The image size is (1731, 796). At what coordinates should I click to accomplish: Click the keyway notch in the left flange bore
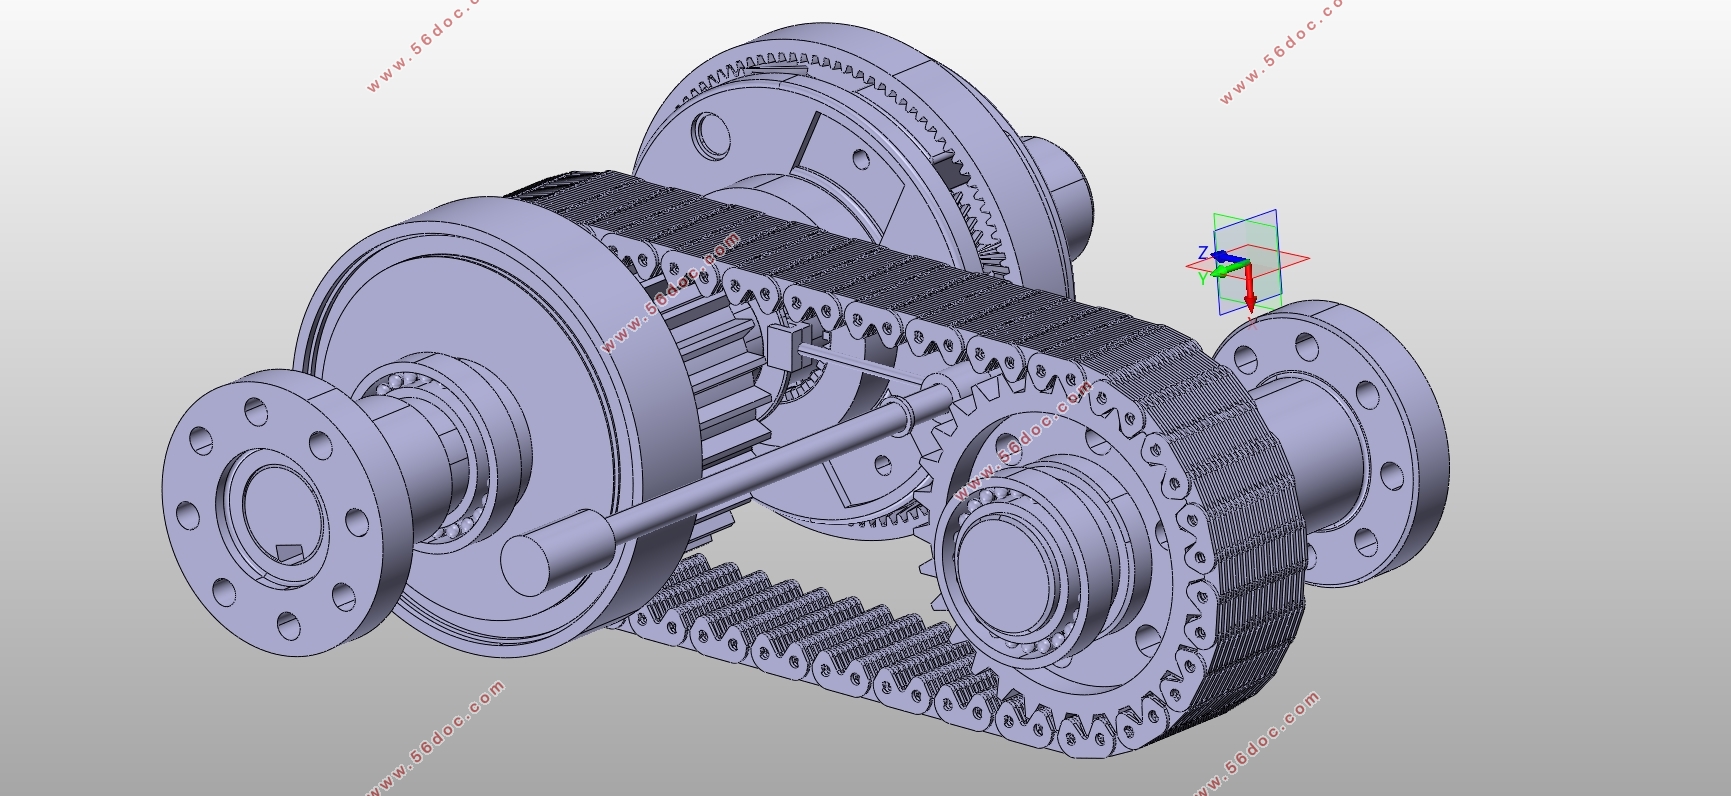289,553
